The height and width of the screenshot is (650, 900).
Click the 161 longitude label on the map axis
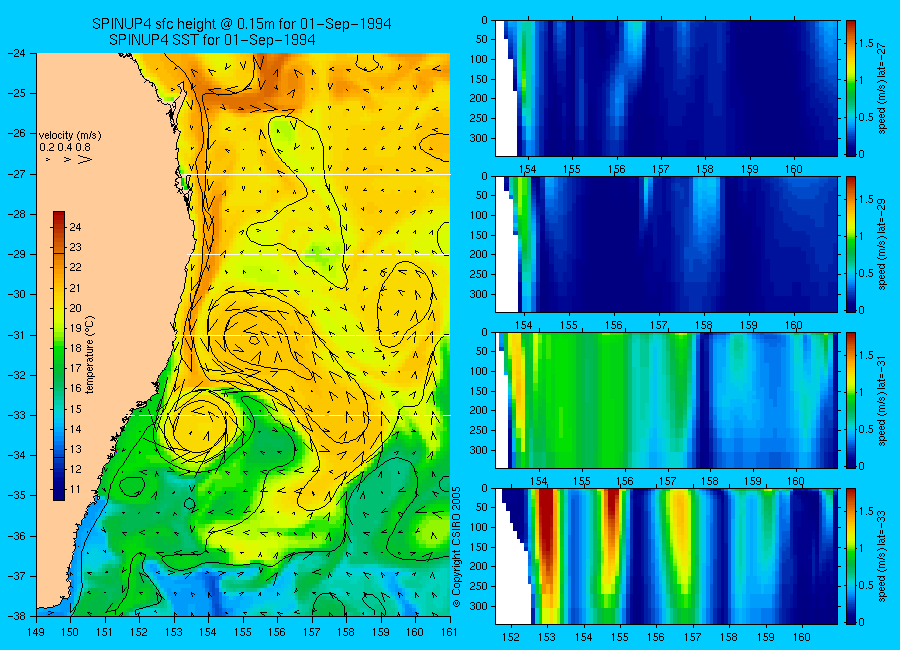click(x=449, y=632)
